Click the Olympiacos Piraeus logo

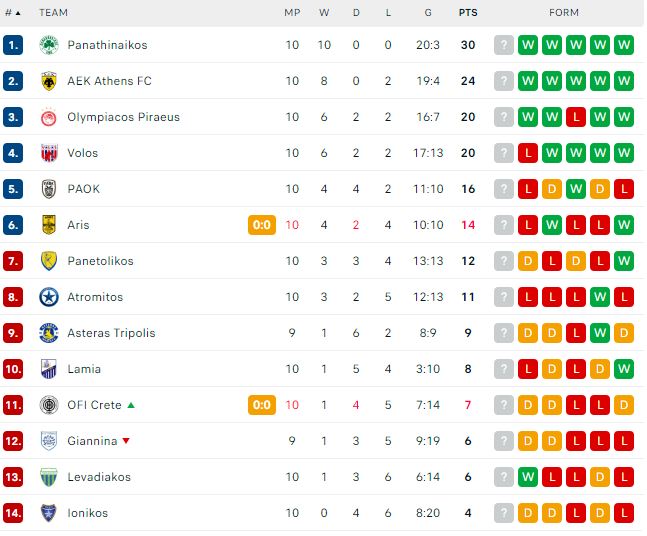(49, 117)
